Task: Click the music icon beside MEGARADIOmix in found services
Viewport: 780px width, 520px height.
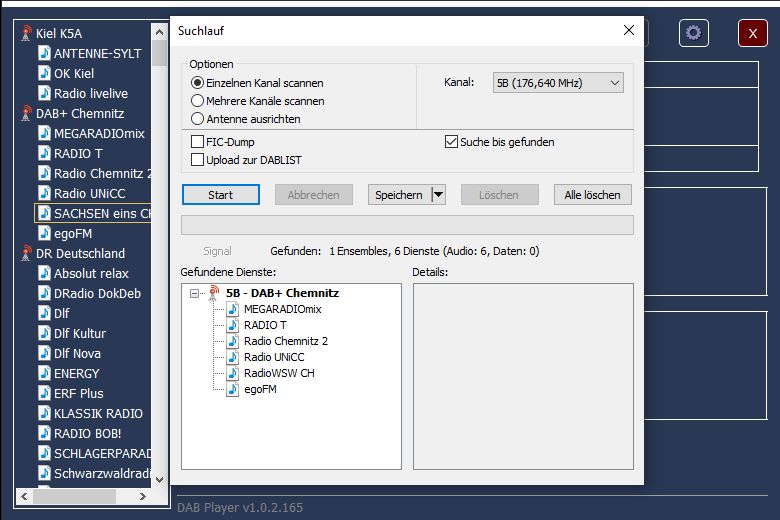Action: (233, 309)
